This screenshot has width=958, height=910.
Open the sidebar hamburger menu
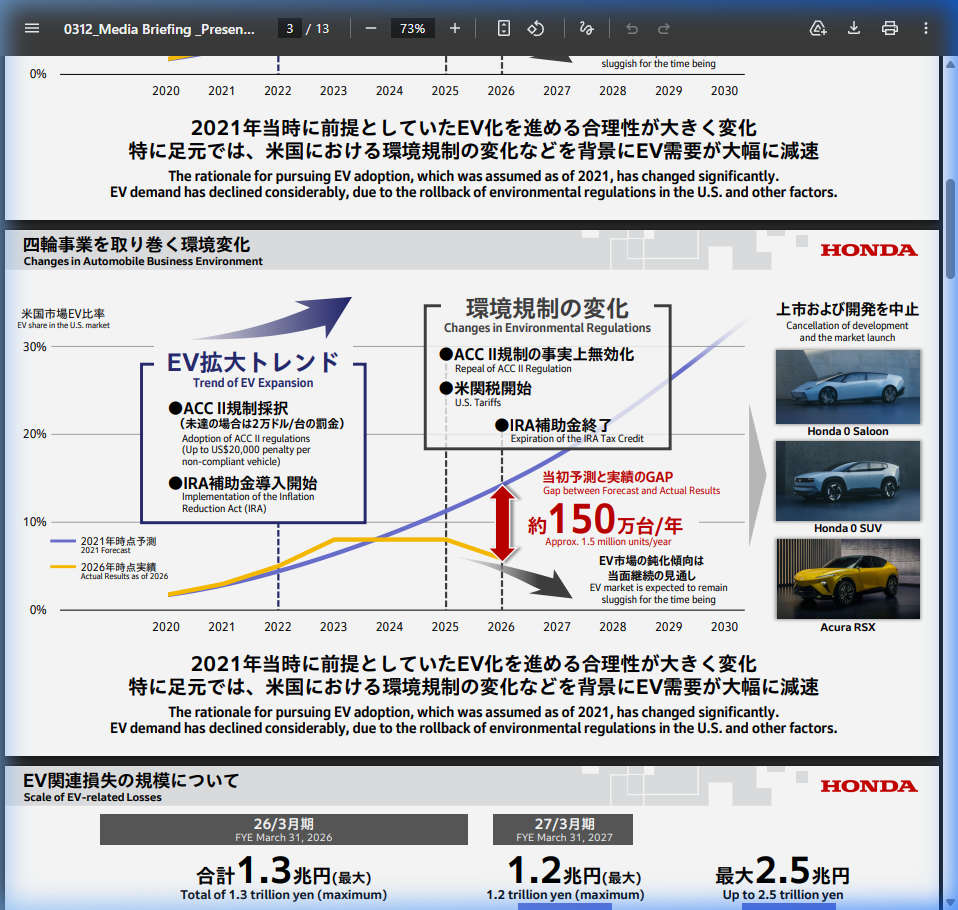(x=32, y=28)
